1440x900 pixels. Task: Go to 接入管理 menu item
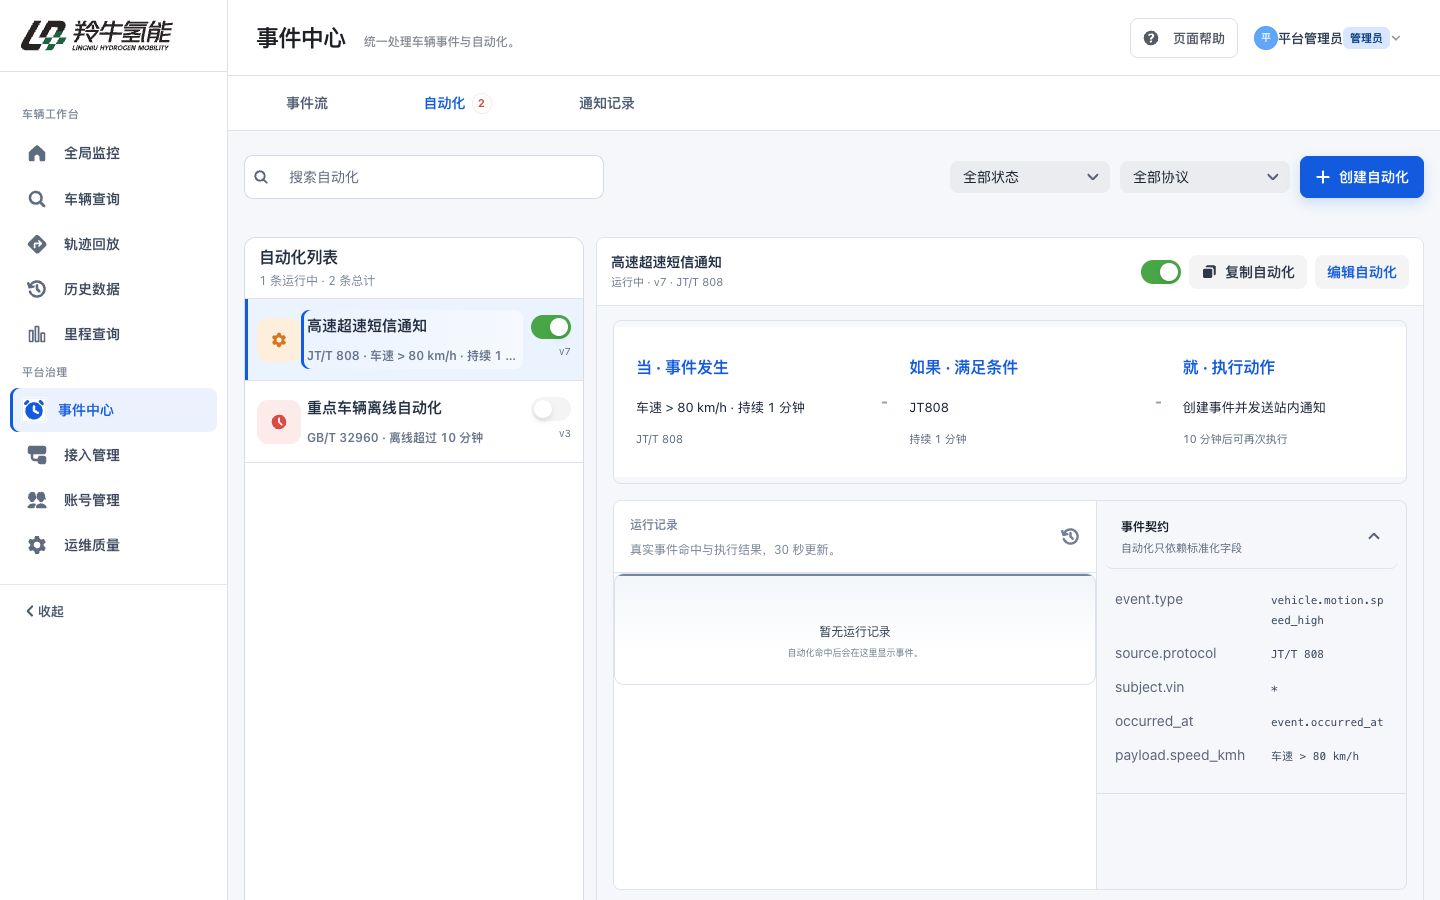click(x=114, y=455)
